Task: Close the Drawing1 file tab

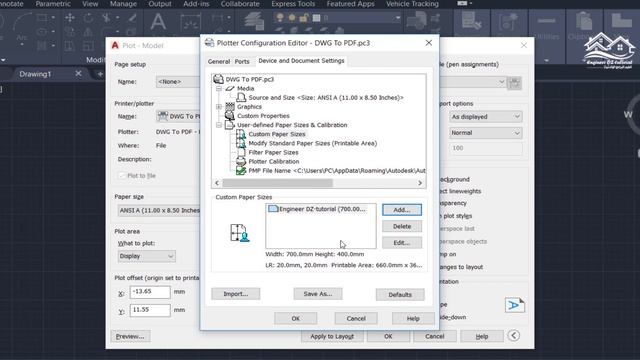Action: pyautogui.click(x=78, y=73)
